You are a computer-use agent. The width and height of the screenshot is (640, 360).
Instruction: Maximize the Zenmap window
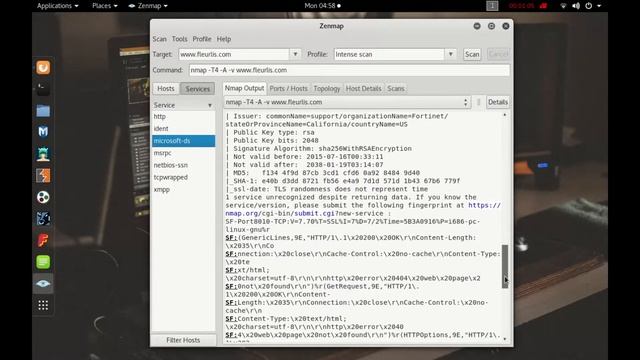[491, 26]
